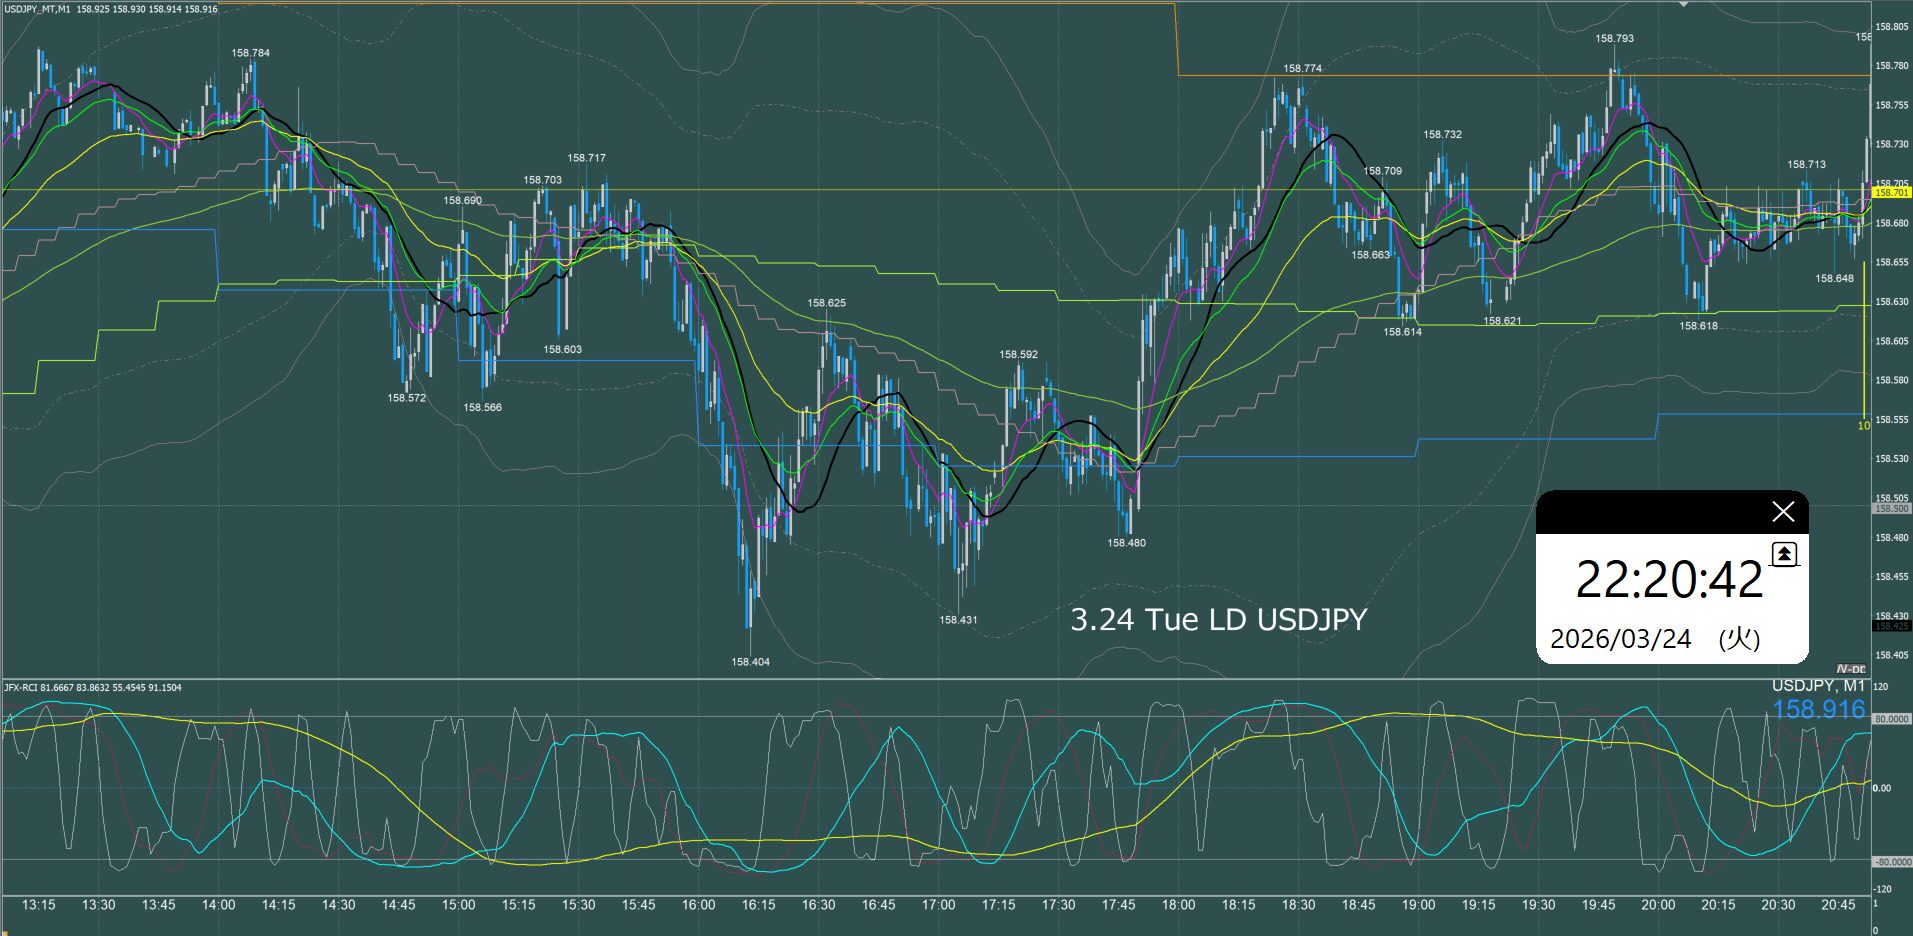Click the 80.0000 RCI level tag
The height and width of the screenshot is (936, 1913).
1890,719
